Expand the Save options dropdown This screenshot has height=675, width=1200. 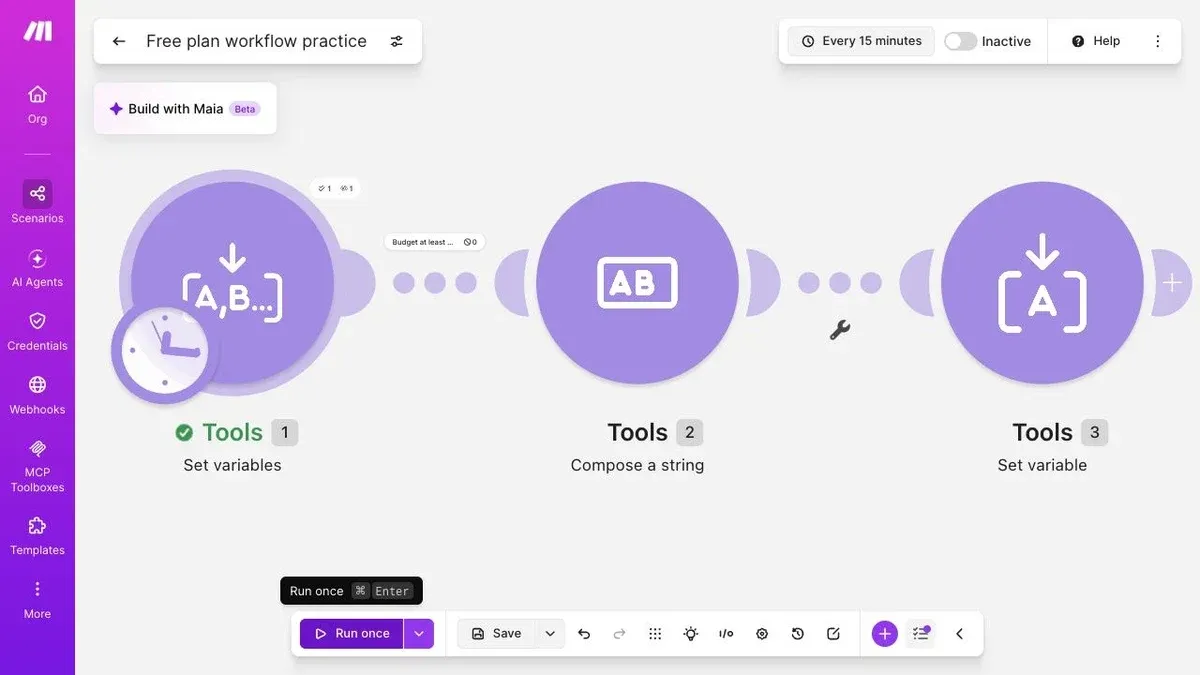point(550,633)
